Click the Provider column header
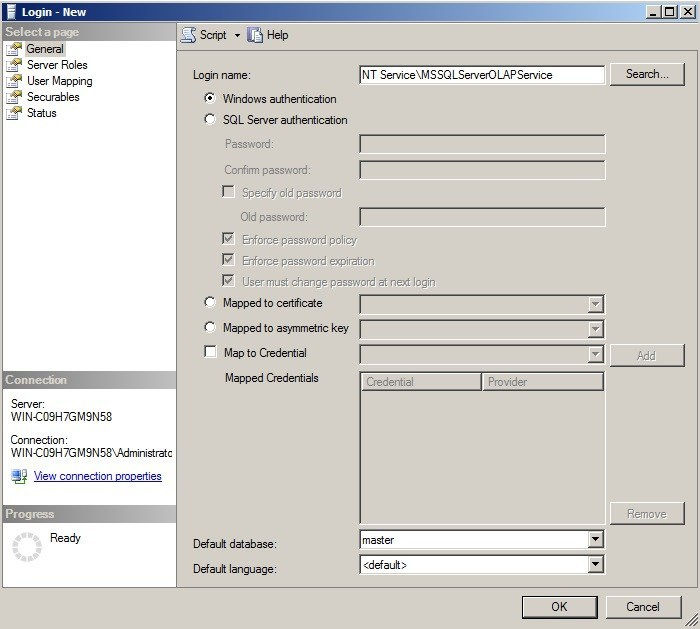This screenshot has width=700, height=629. 542,382
